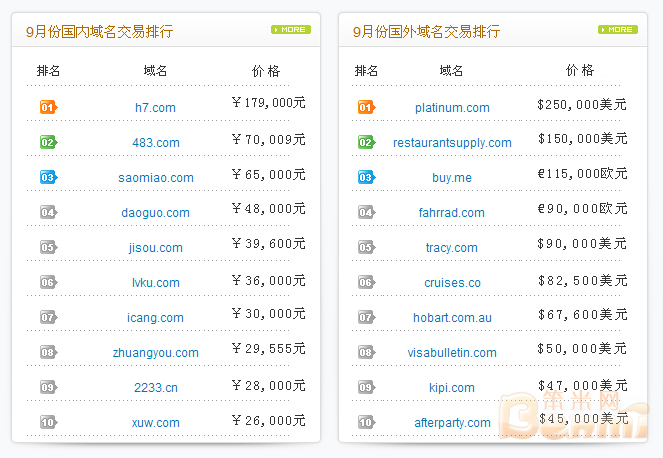This screenshot has height=458, width=663.
Task: Open the h7.com domain link
Action: 155,107
